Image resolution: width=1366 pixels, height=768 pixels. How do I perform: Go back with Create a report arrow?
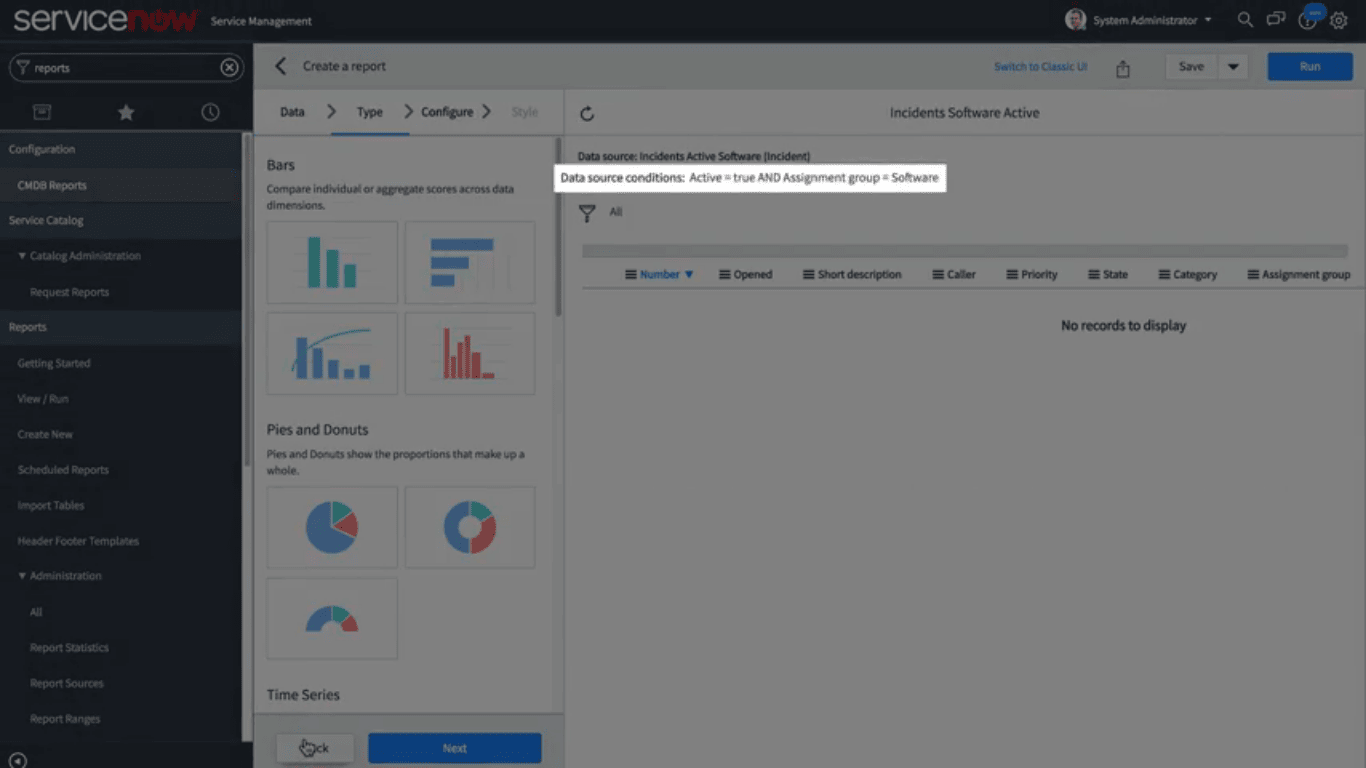pos(281,66)
